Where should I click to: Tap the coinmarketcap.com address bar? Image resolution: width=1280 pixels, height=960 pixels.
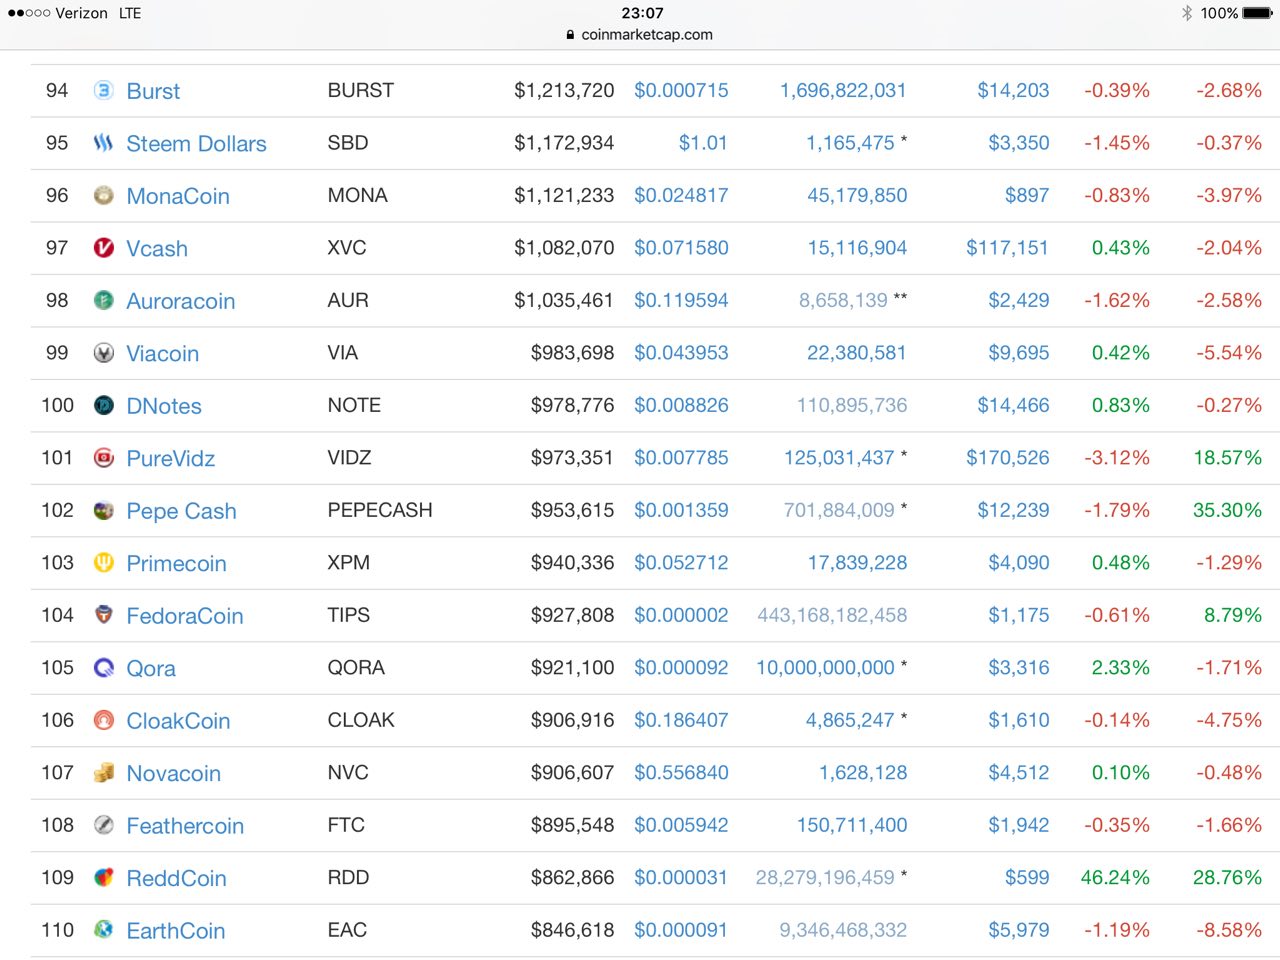pos(640,34)
